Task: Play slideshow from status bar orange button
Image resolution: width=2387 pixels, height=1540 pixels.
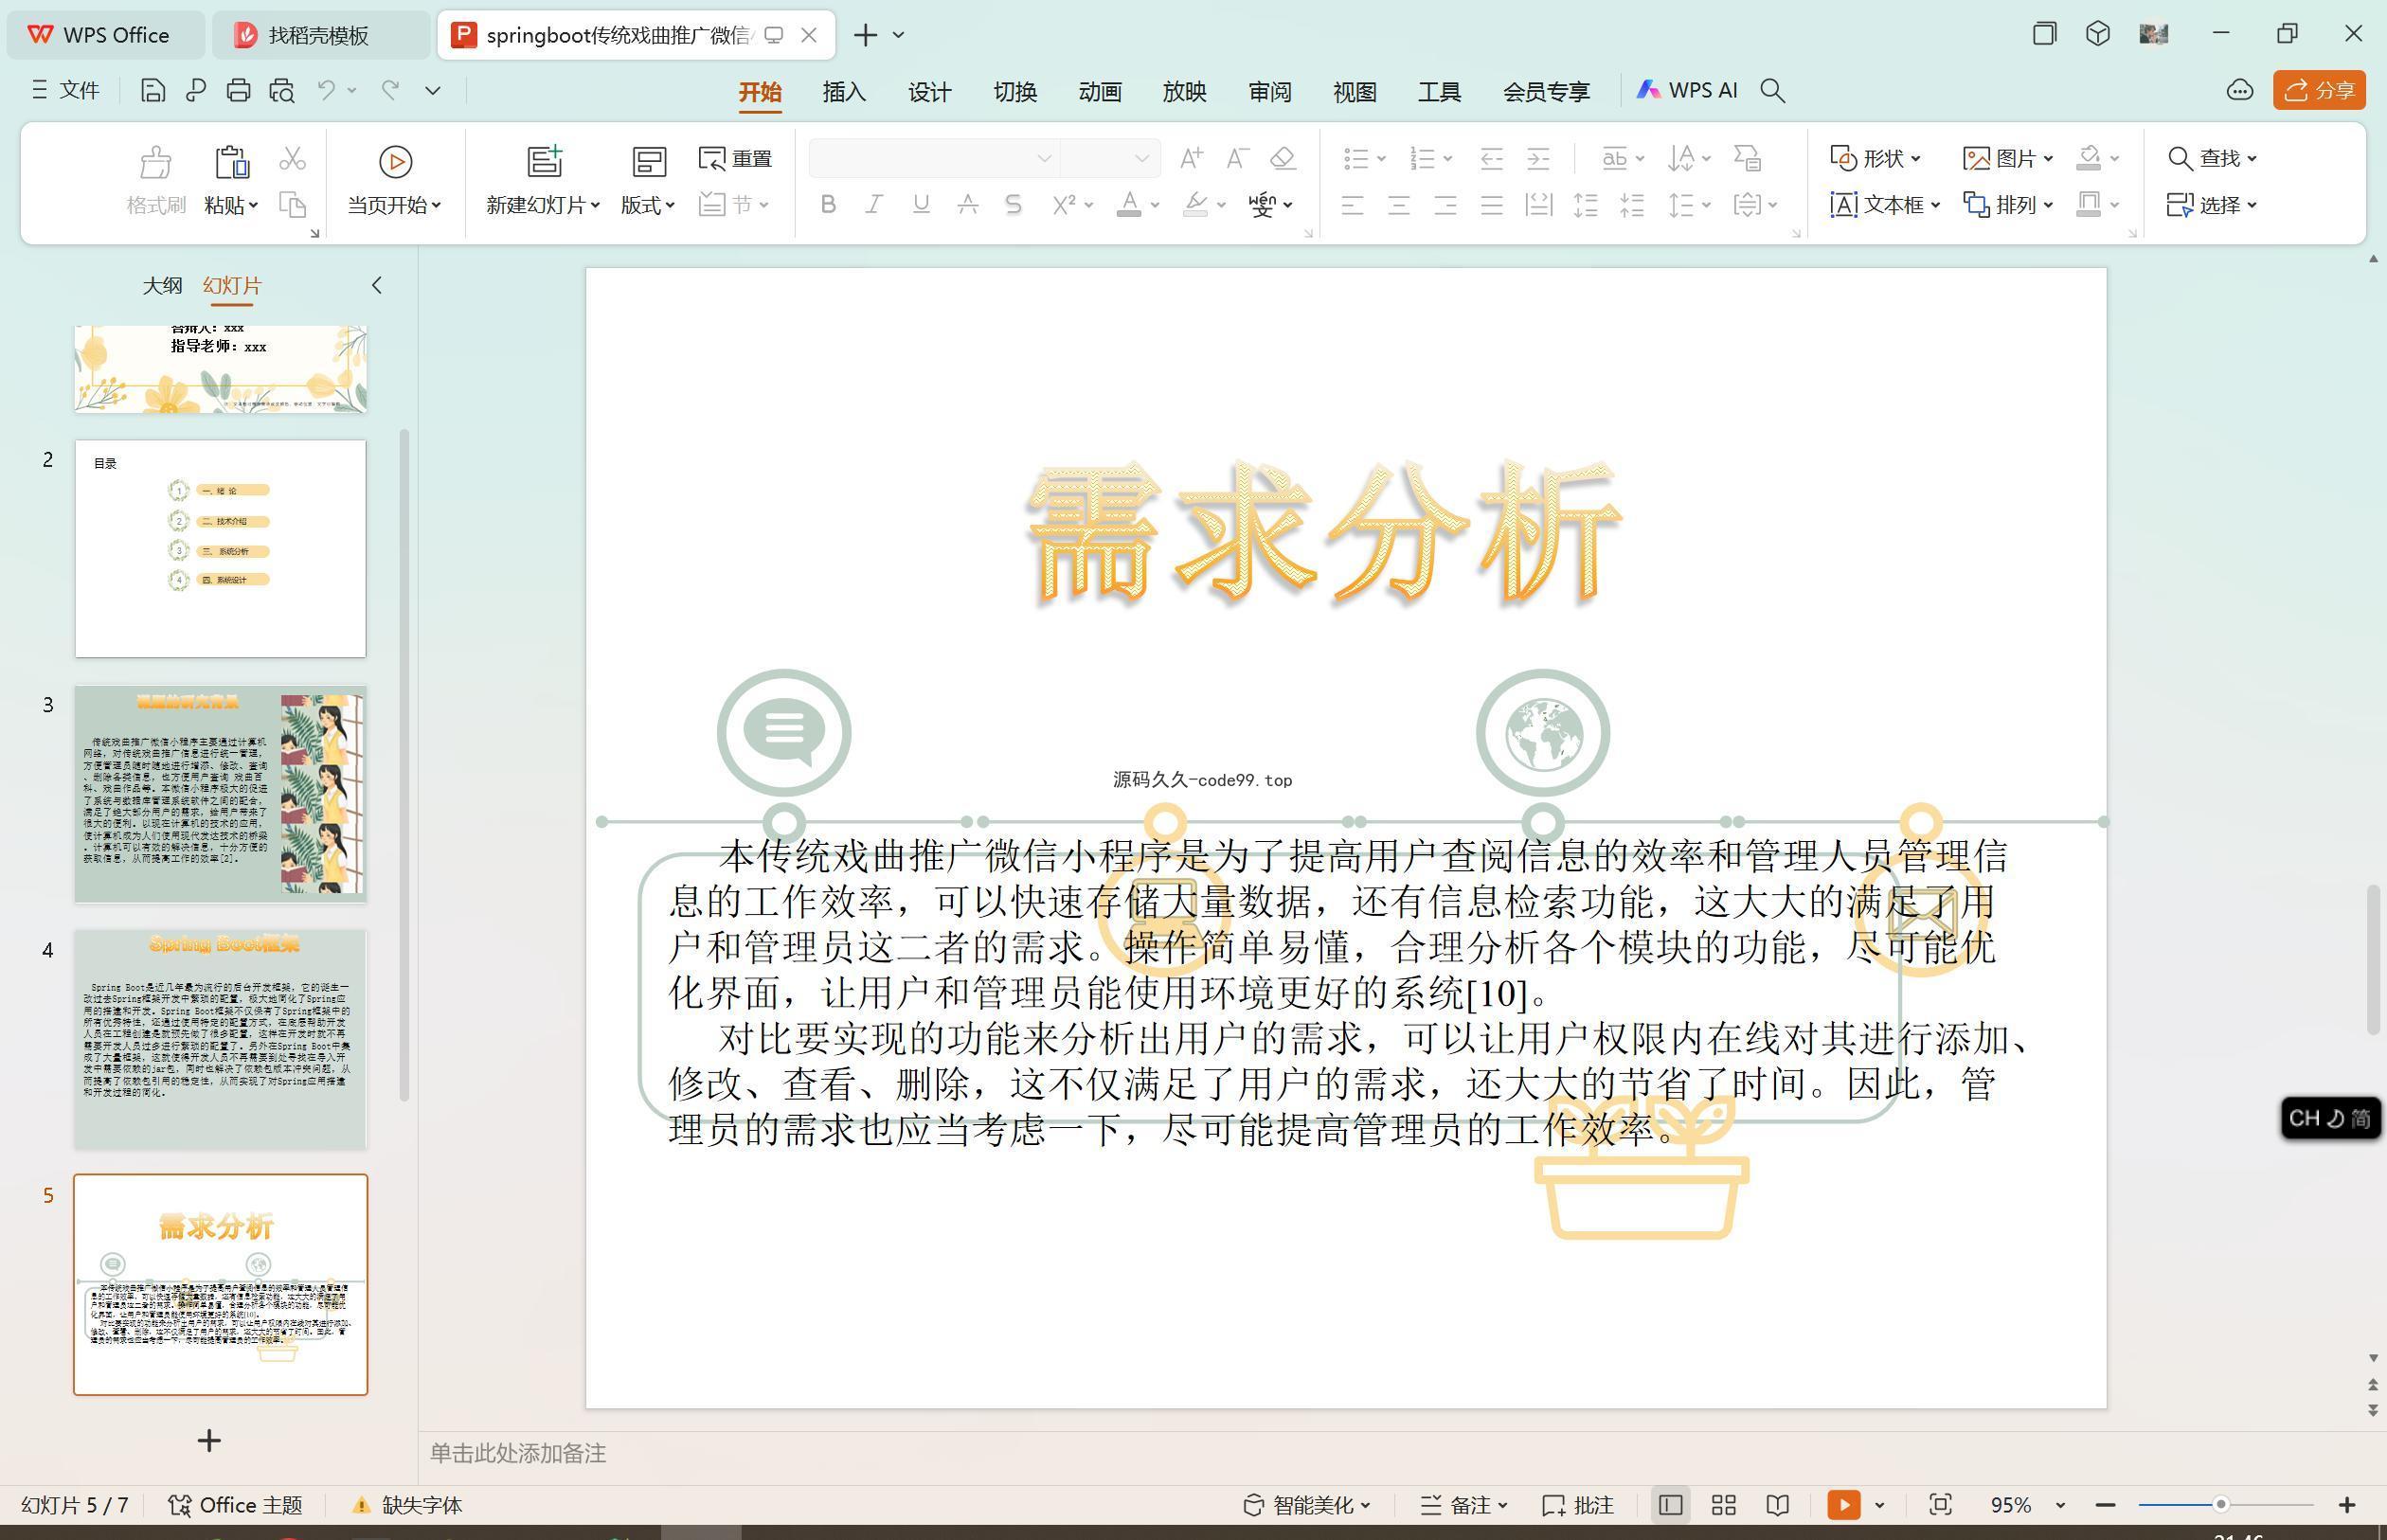Action: tap(1843, 1505)
